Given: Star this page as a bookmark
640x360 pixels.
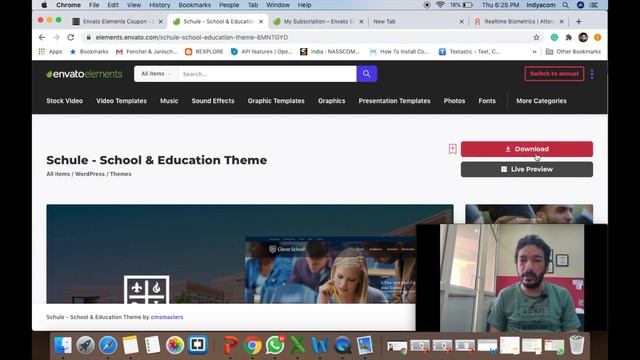Looking at the screenshot, I should coord(536,37).
